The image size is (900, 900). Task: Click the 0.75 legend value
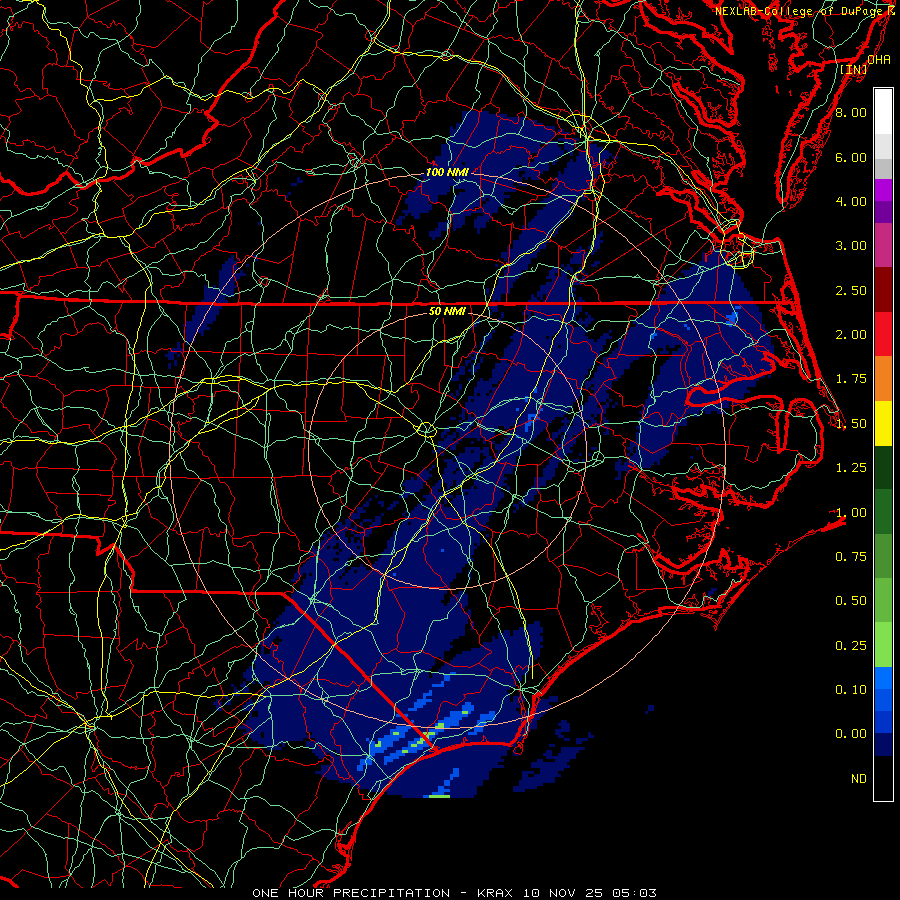(851, 557)
